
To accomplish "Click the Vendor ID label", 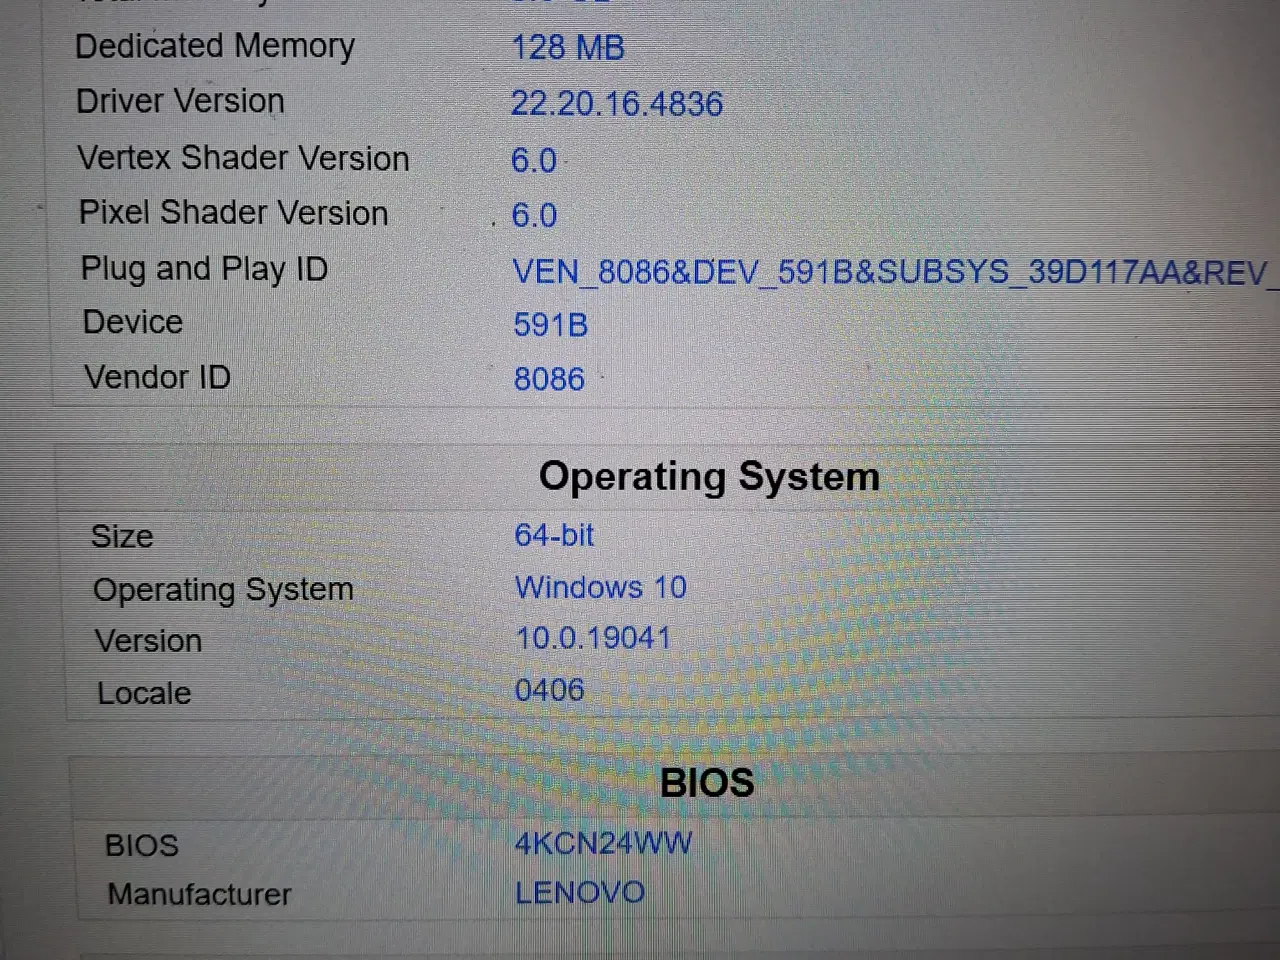I will click(157, 377).
